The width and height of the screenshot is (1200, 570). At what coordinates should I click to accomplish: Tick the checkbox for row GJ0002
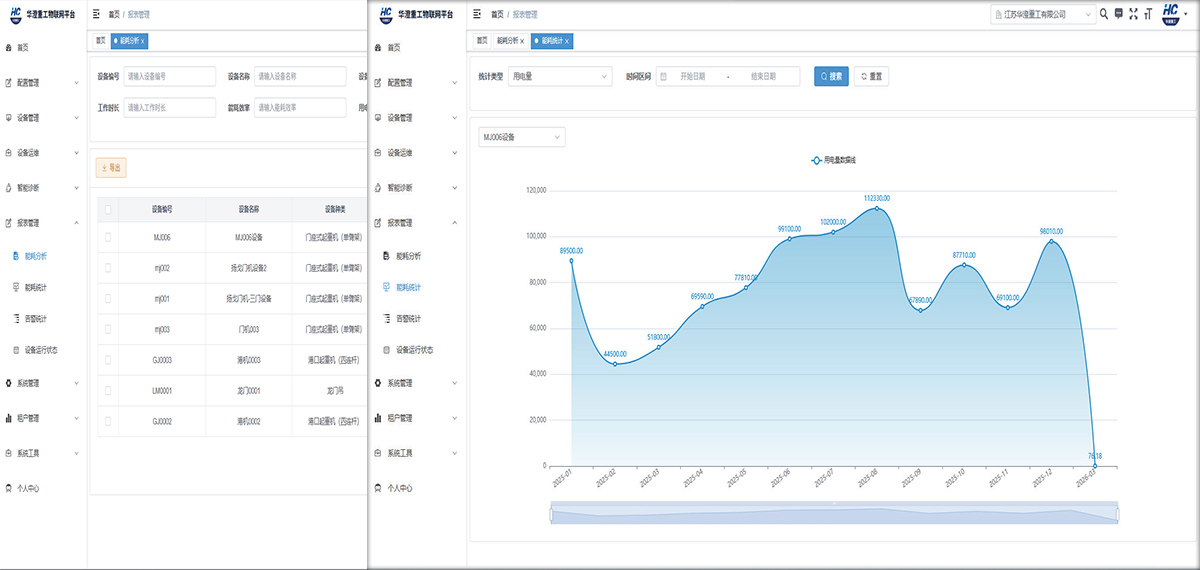point(108,422)
